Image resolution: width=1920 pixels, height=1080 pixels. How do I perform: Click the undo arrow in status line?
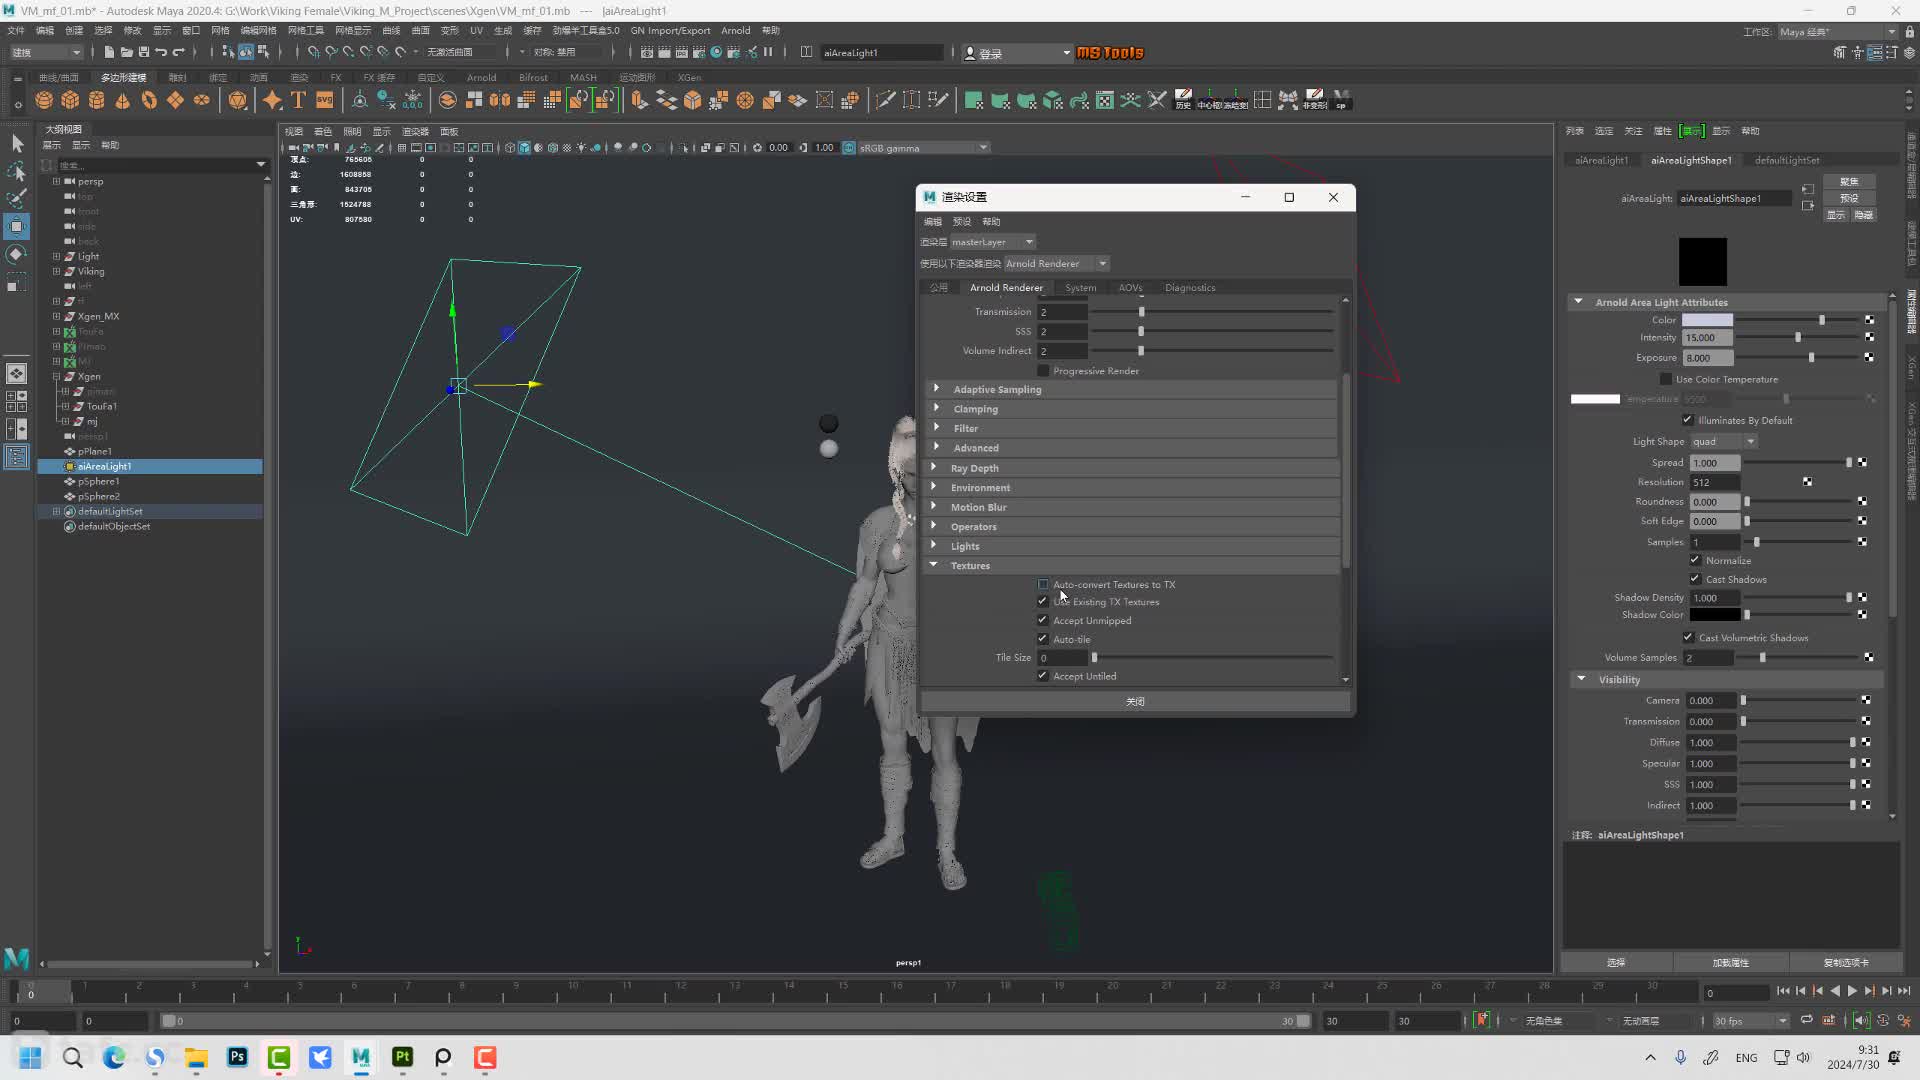[161, 52]
